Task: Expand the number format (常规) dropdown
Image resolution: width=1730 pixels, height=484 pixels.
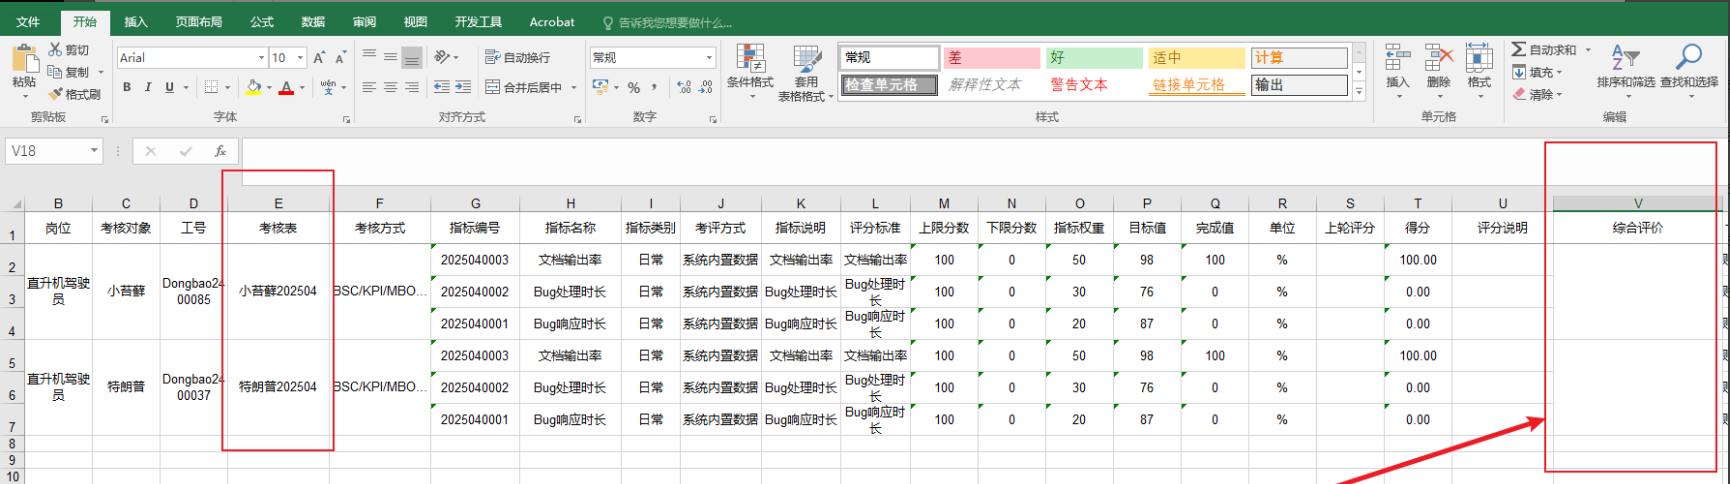Action: (709, 58)
